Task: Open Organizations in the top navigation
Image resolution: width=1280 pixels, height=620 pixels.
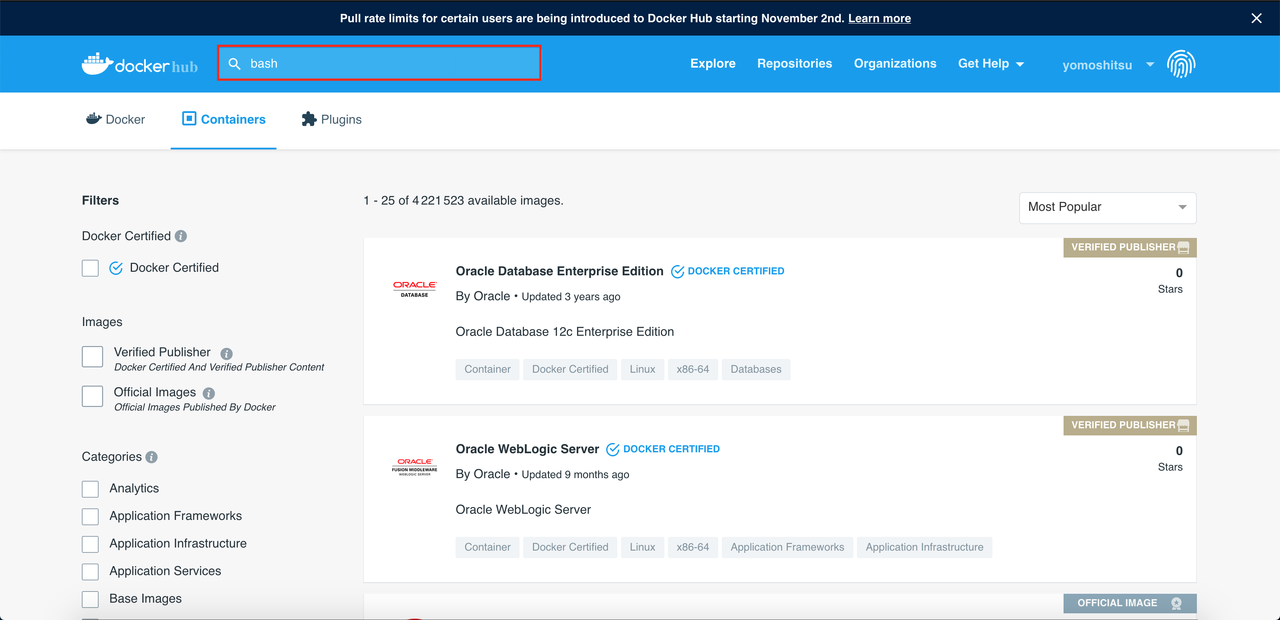Action: (x=895, y=63)
